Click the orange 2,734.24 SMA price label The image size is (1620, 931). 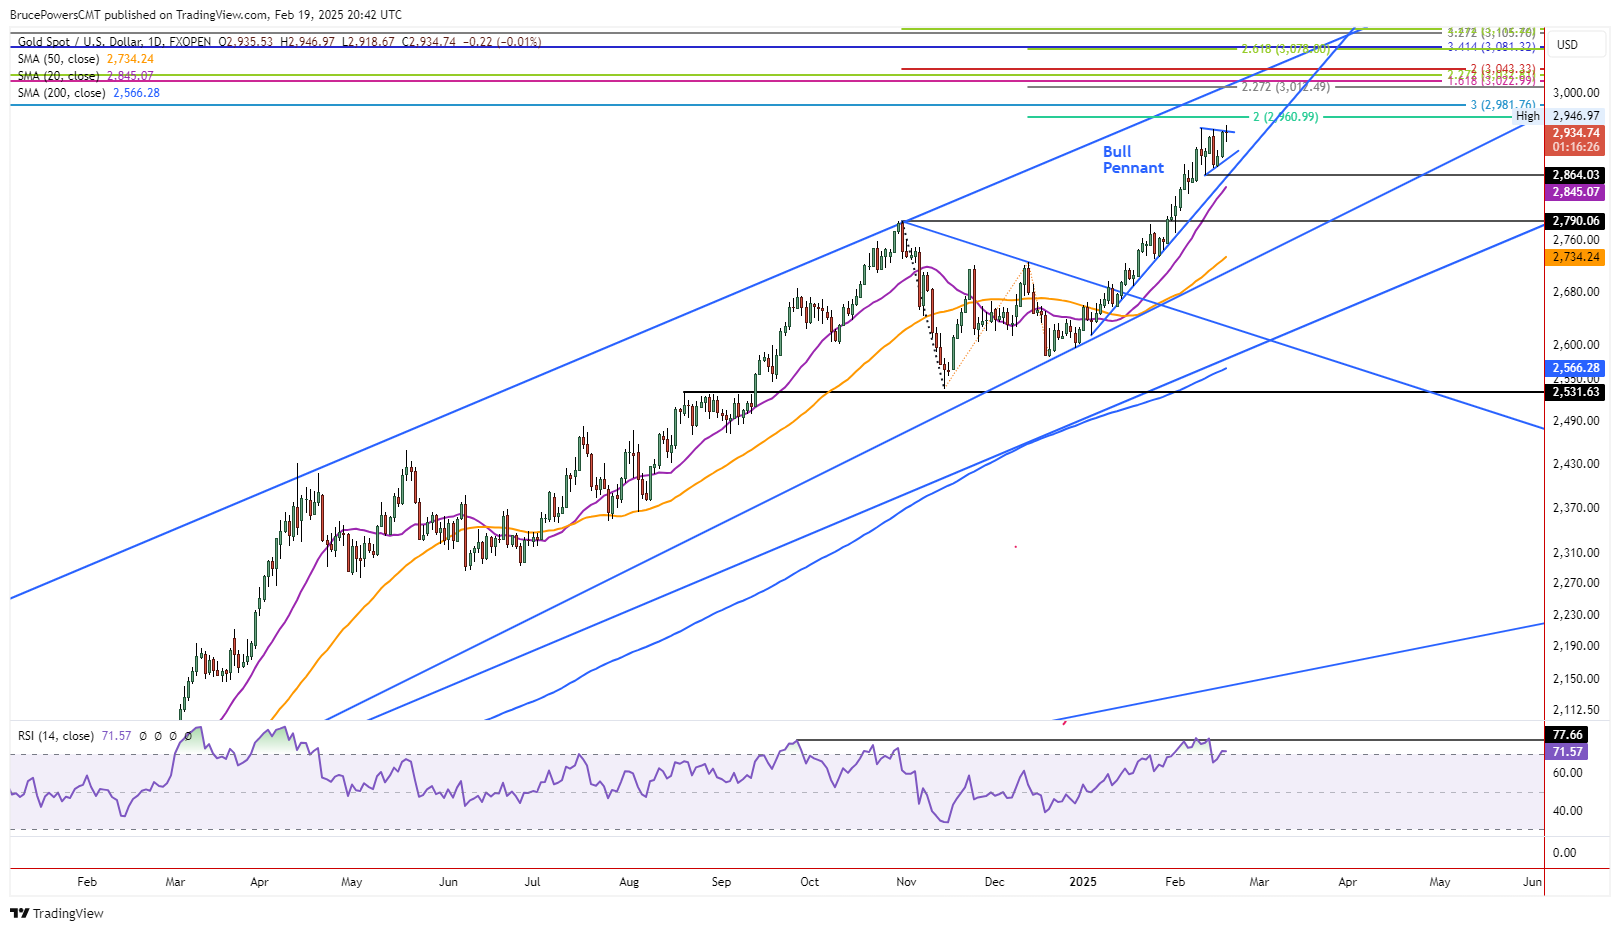pos(1576,257)
